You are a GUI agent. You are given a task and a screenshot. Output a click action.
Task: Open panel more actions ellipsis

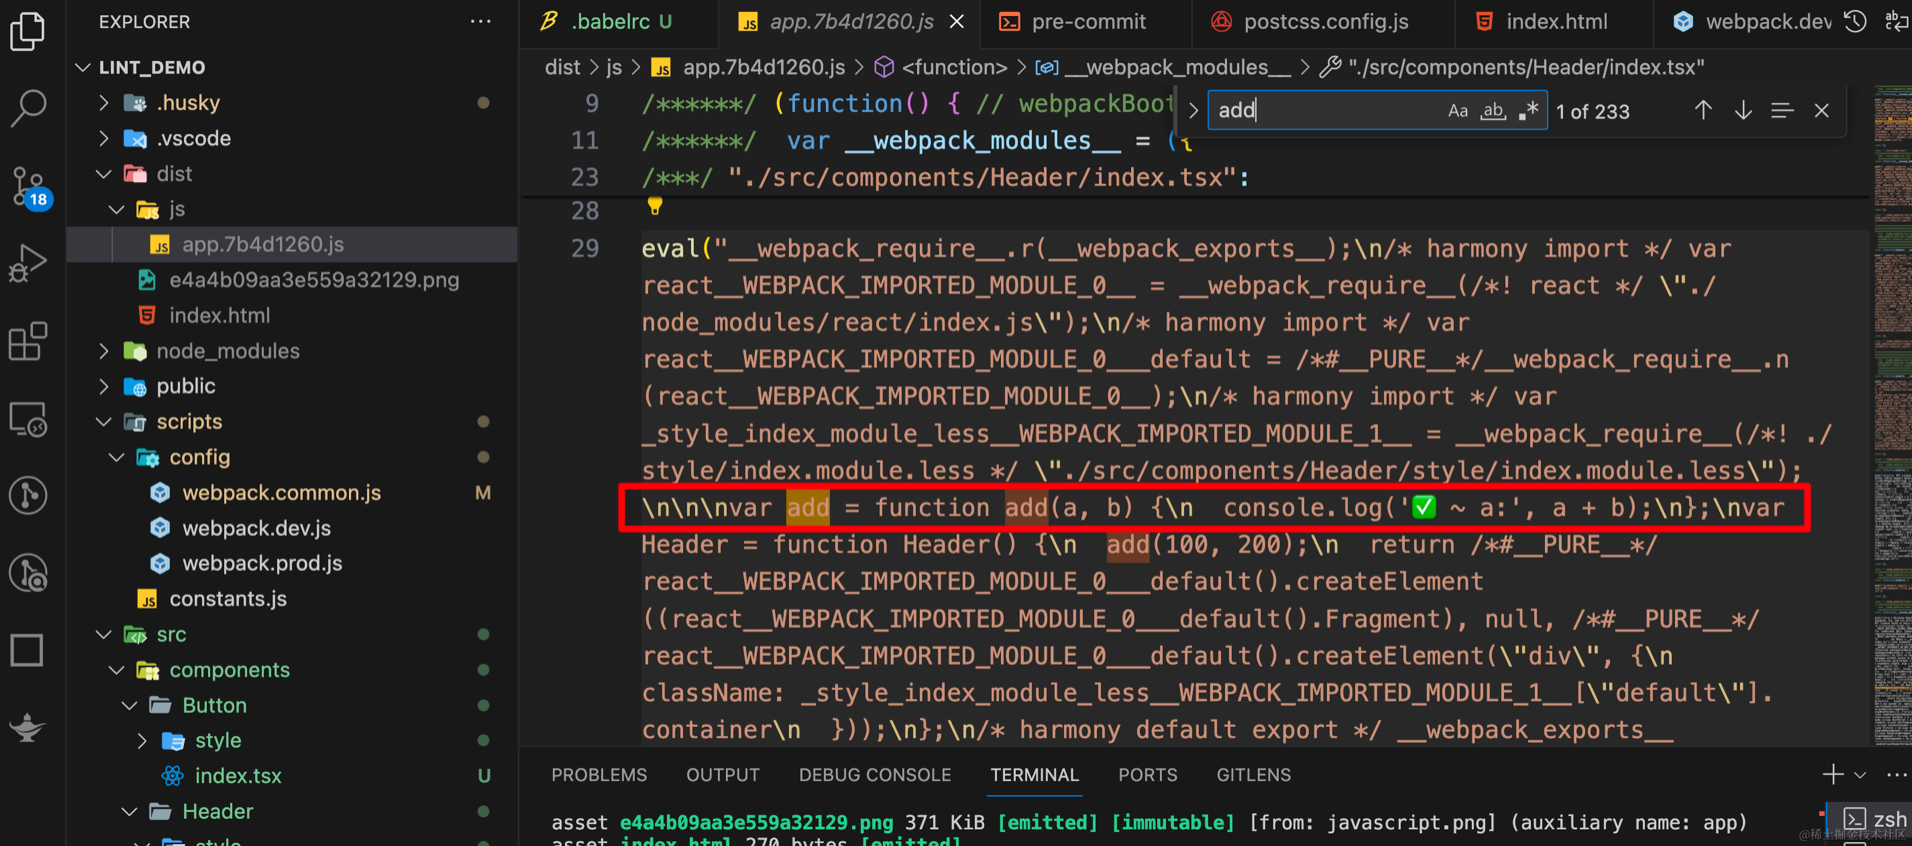pyautogui.click(x=1896, y=774)
